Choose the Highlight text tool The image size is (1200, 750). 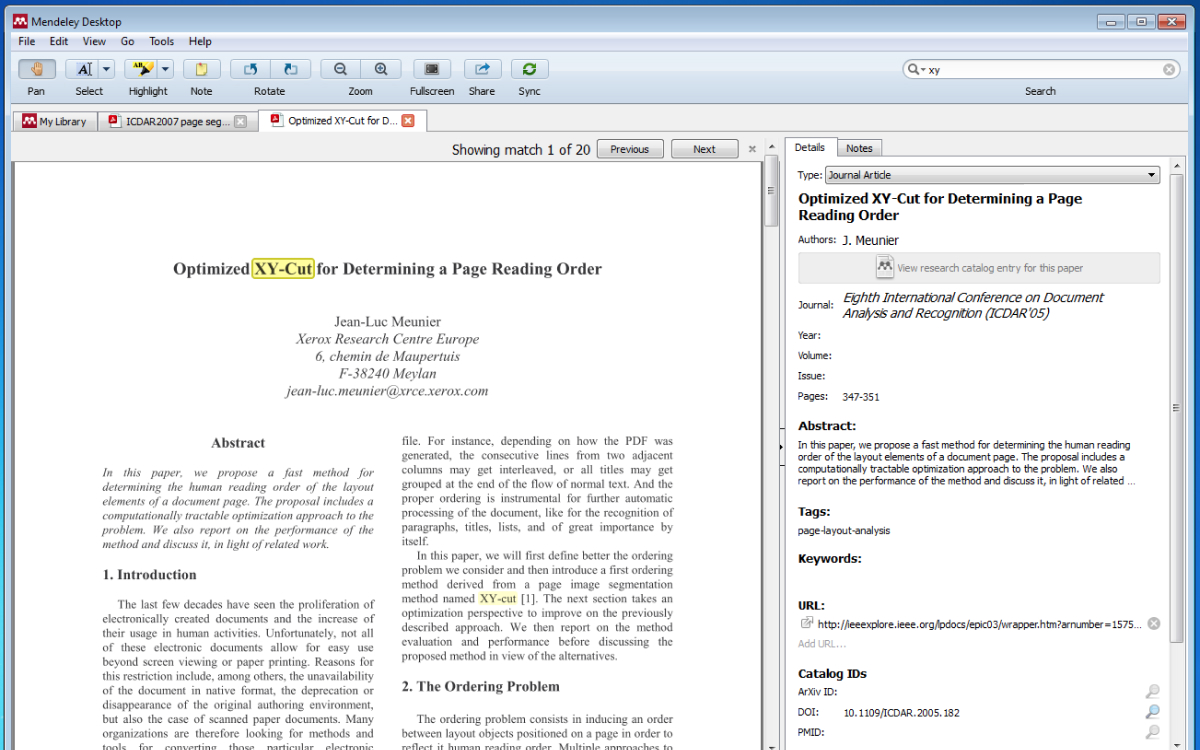pyautogui.click(x=142, y=69)
